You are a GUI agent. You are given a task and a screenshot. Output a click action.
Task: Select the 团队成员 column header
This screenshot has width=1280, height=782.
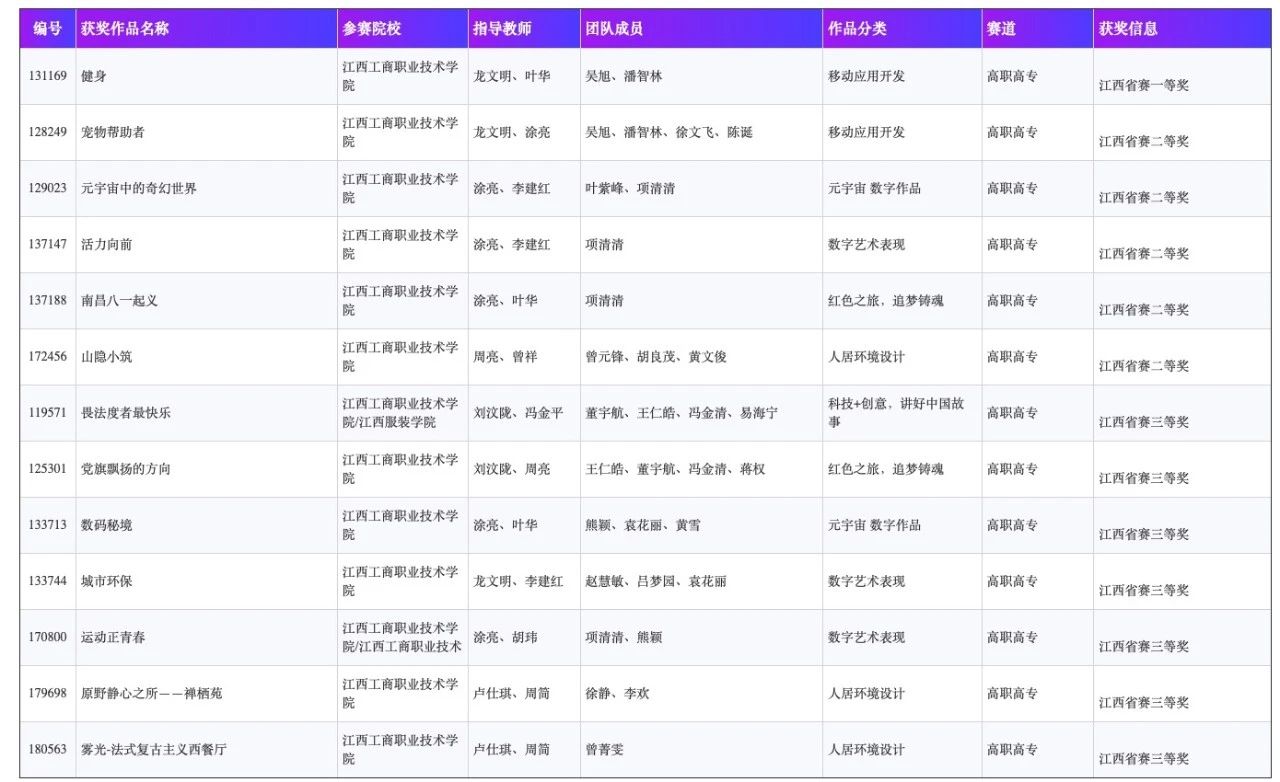614,29
